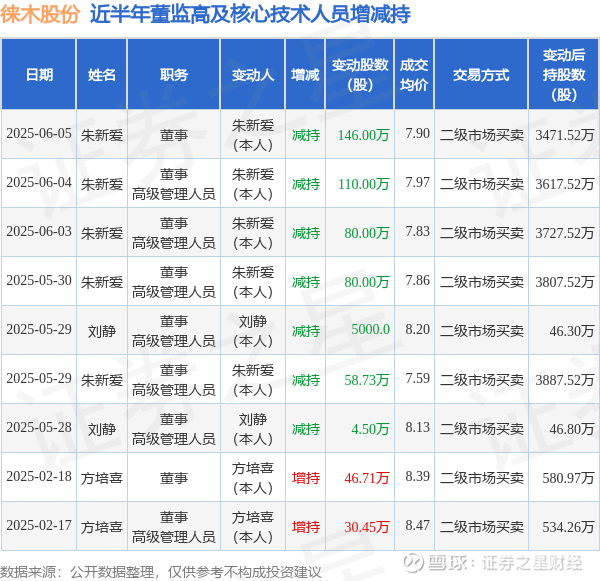Image resolution: width=600 pixels, height=581 pixels.
Task: Click the holding value 46.30万
Action: point(572,331)
